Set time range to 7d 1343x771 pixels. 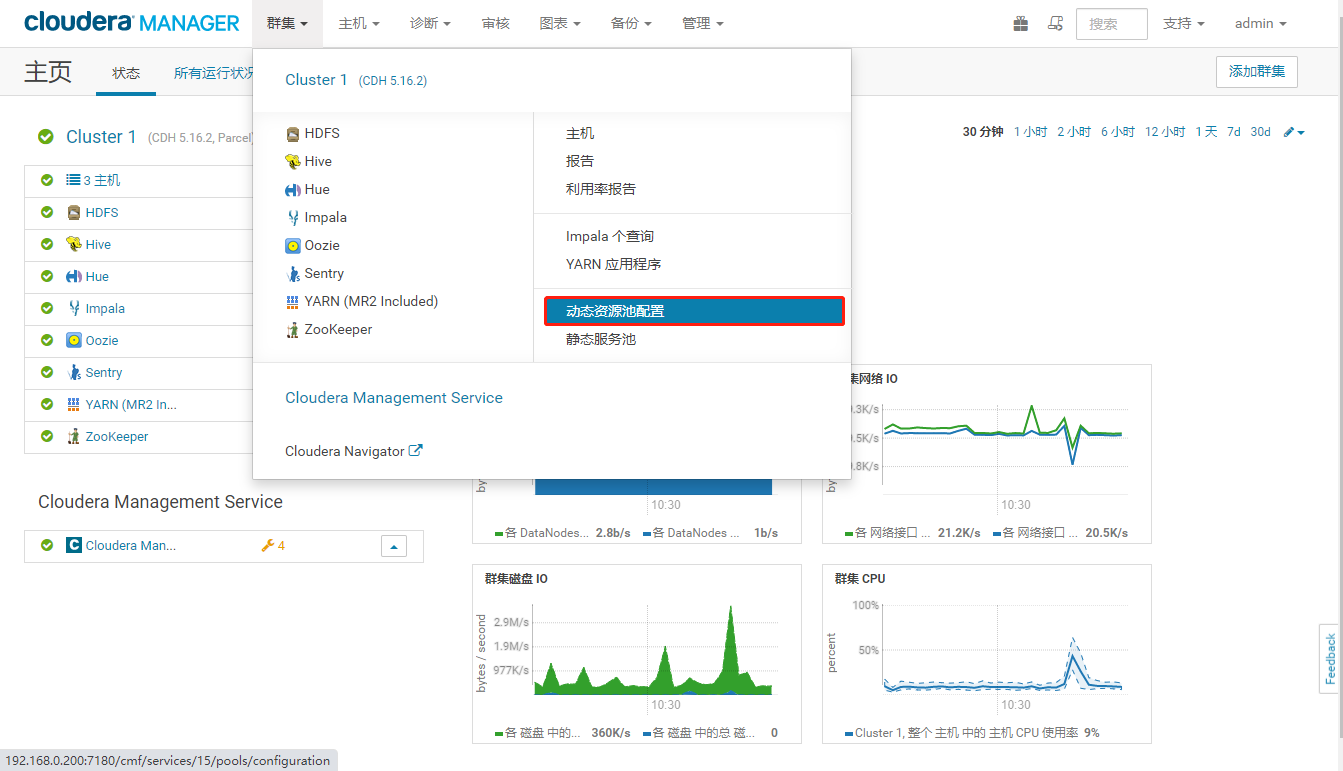click(x=1234, y=132)
